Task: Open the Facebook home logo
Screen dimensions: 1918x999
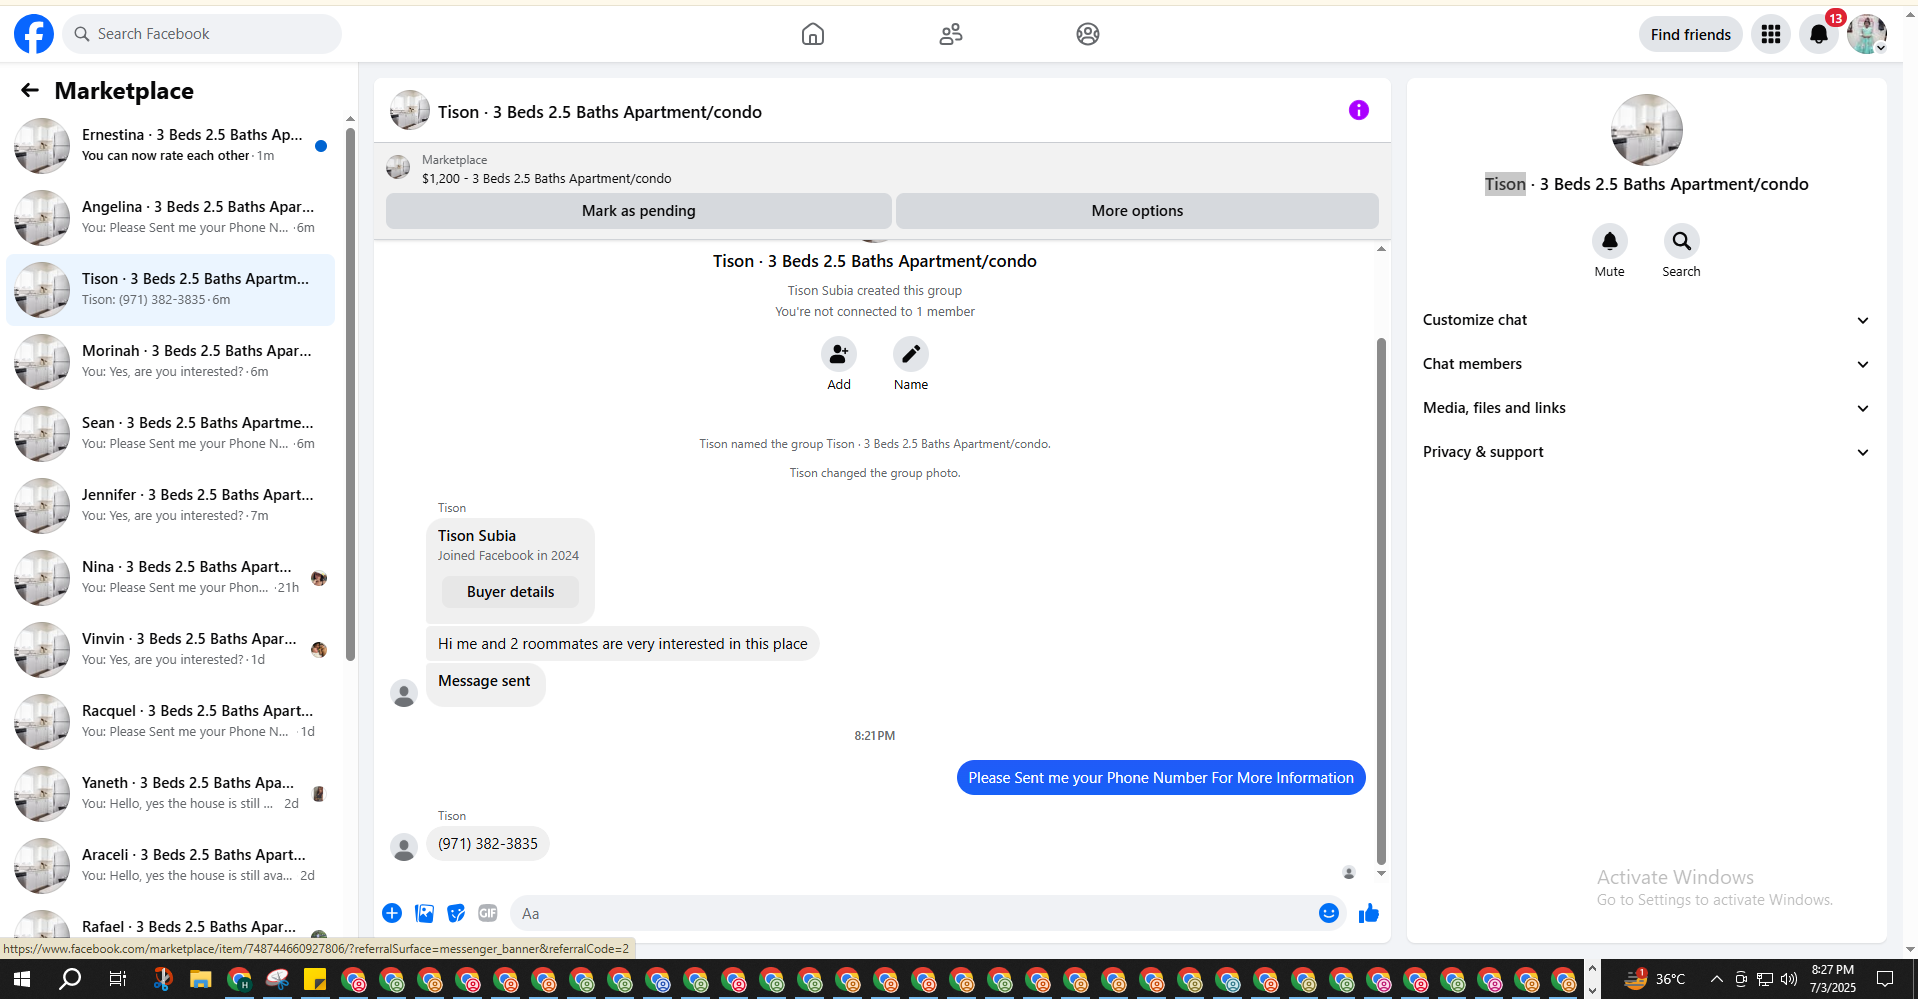Action: (x=34, y=34)
